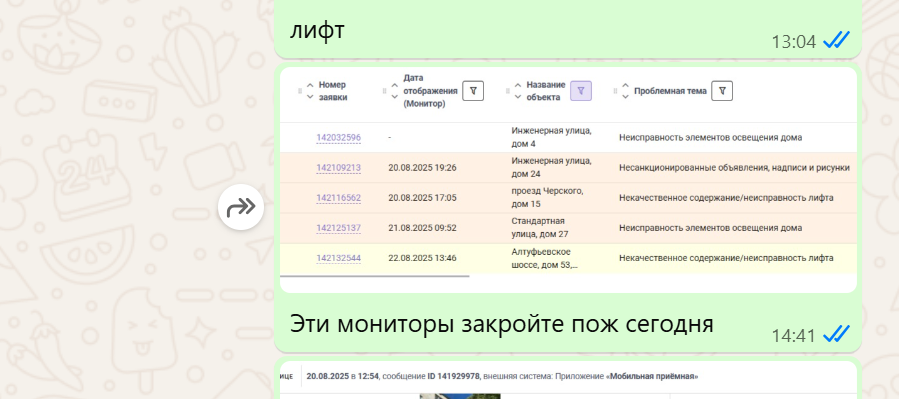Click the лифт message text
The width and height of the screenshot is (899, 399).
317,30
